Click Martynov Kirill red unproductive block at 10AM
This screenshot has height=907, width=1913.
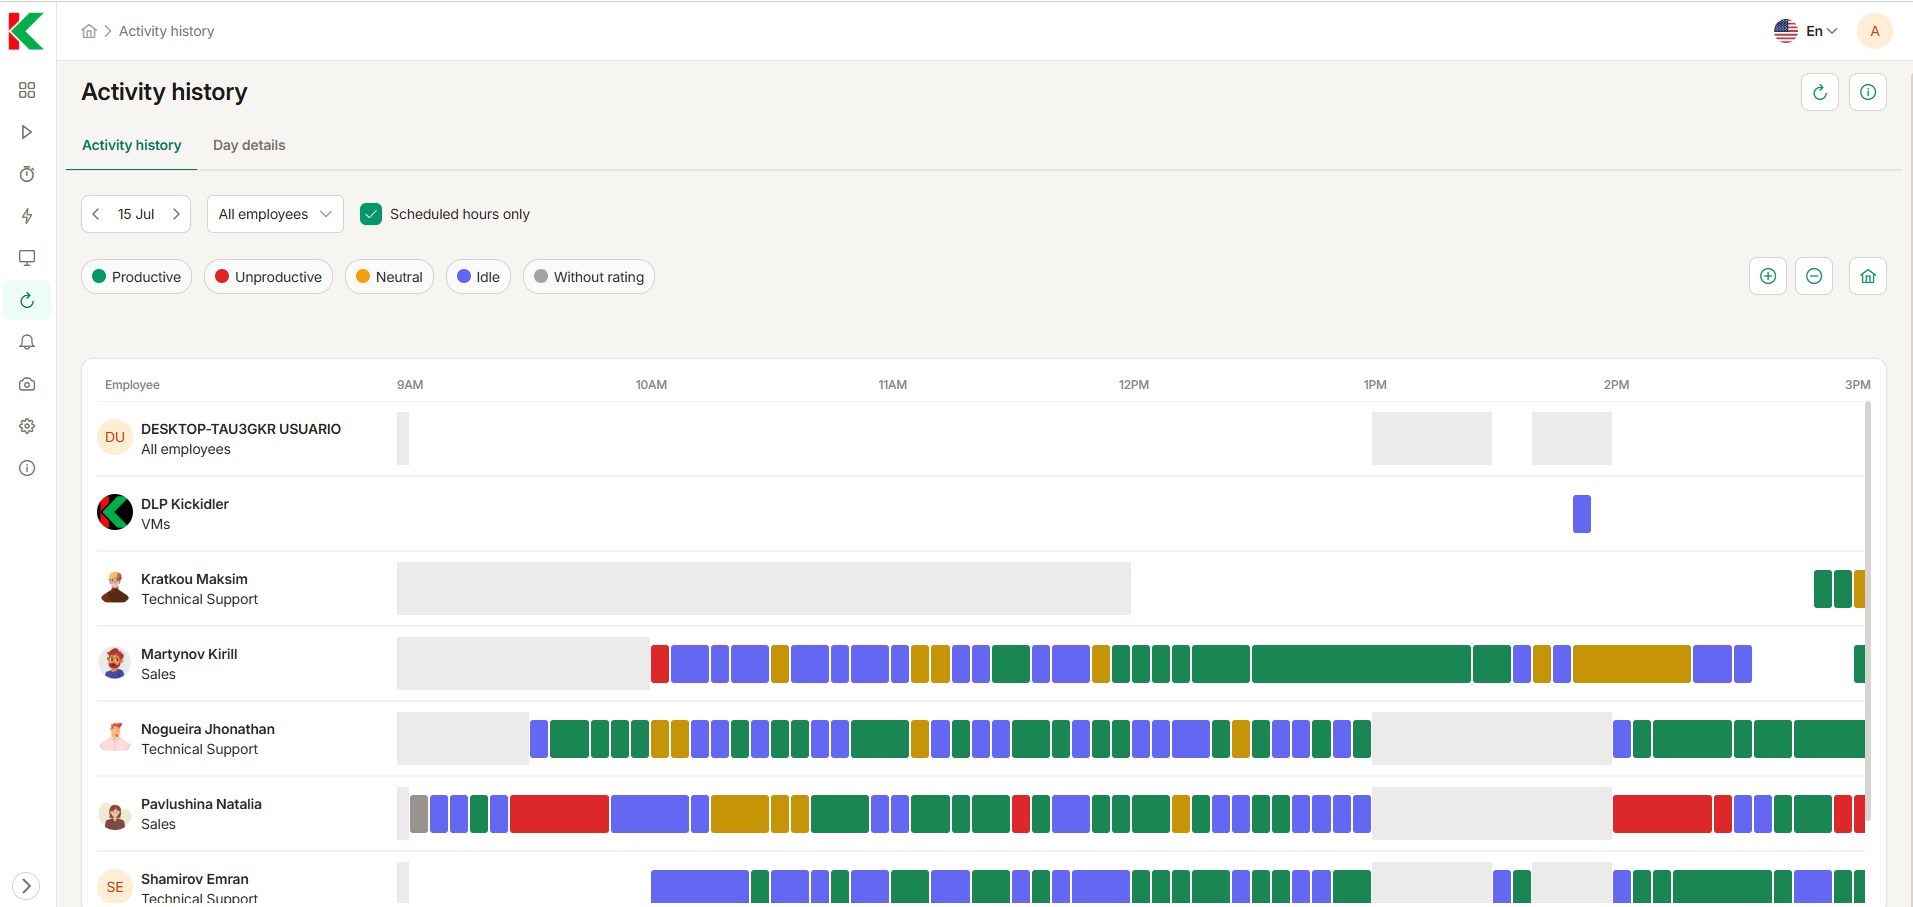click(660, 664)
